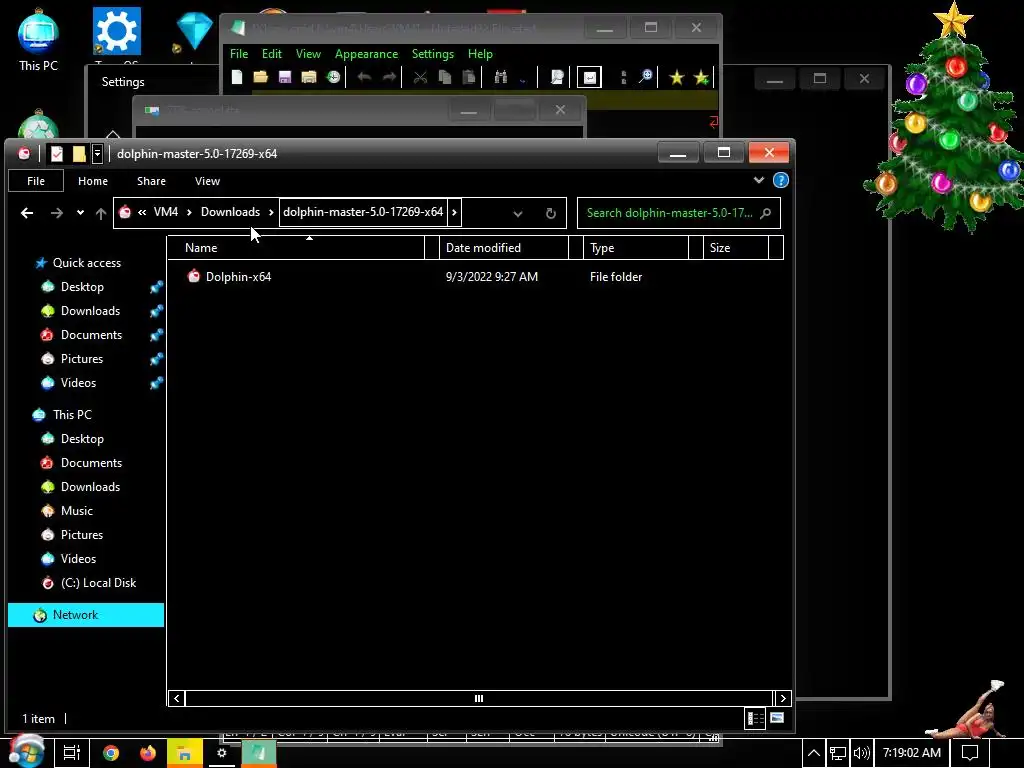Click New file icon in Notepad toolbar

pos(237,77)
